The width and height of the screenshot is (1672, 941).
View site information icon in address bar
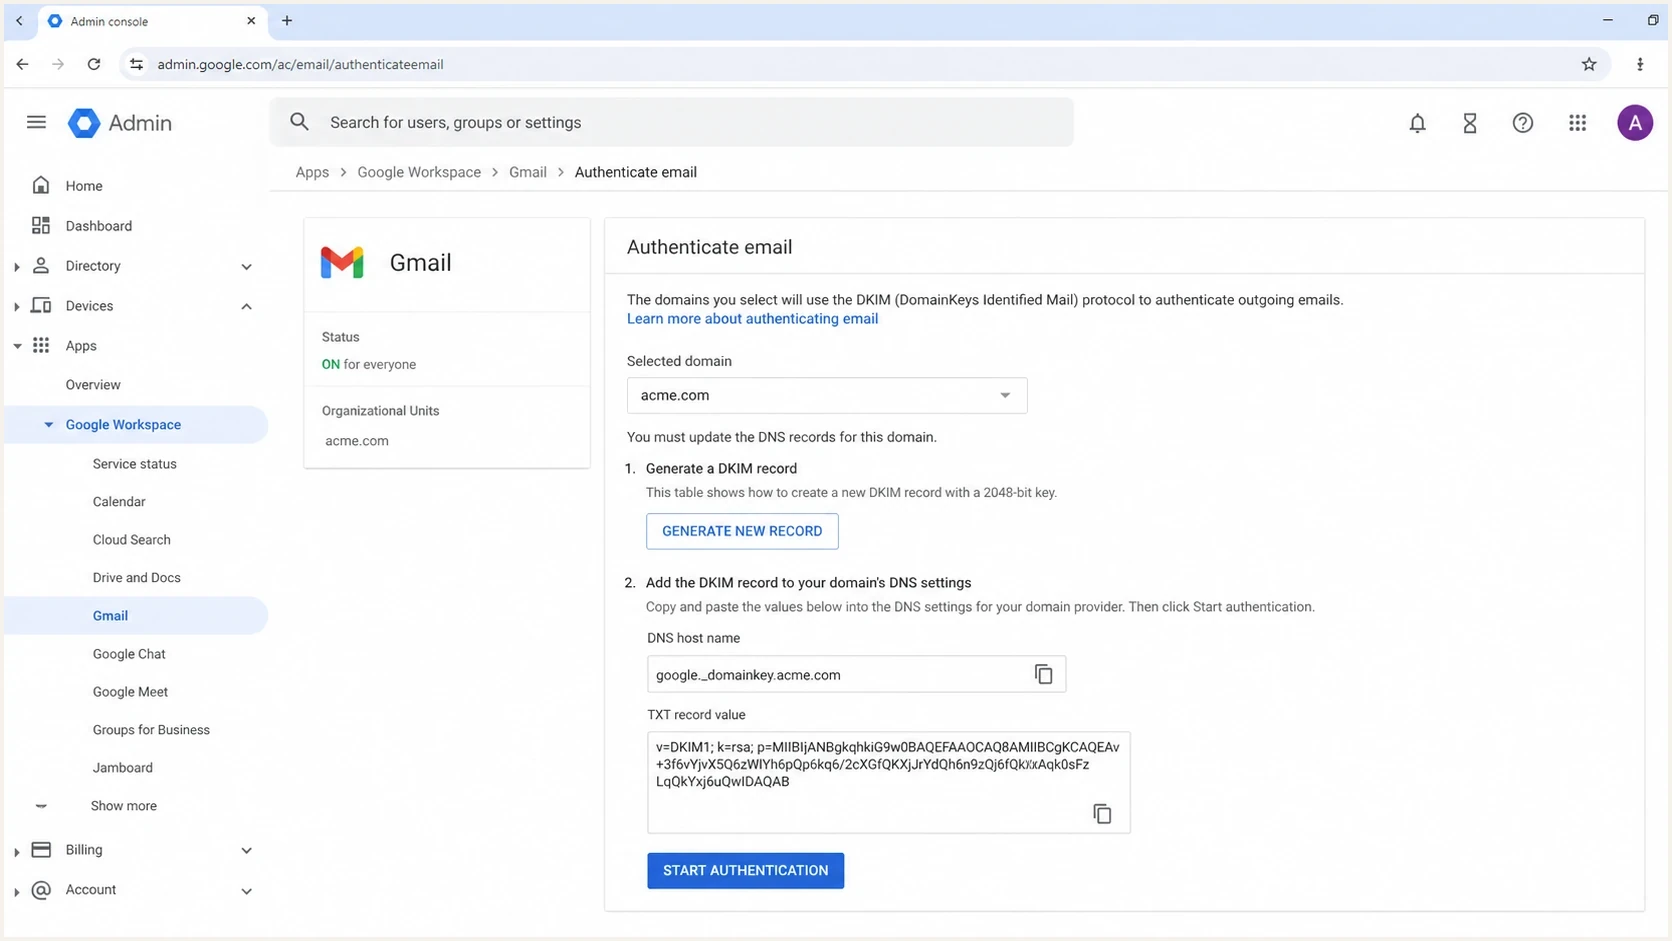136,64
